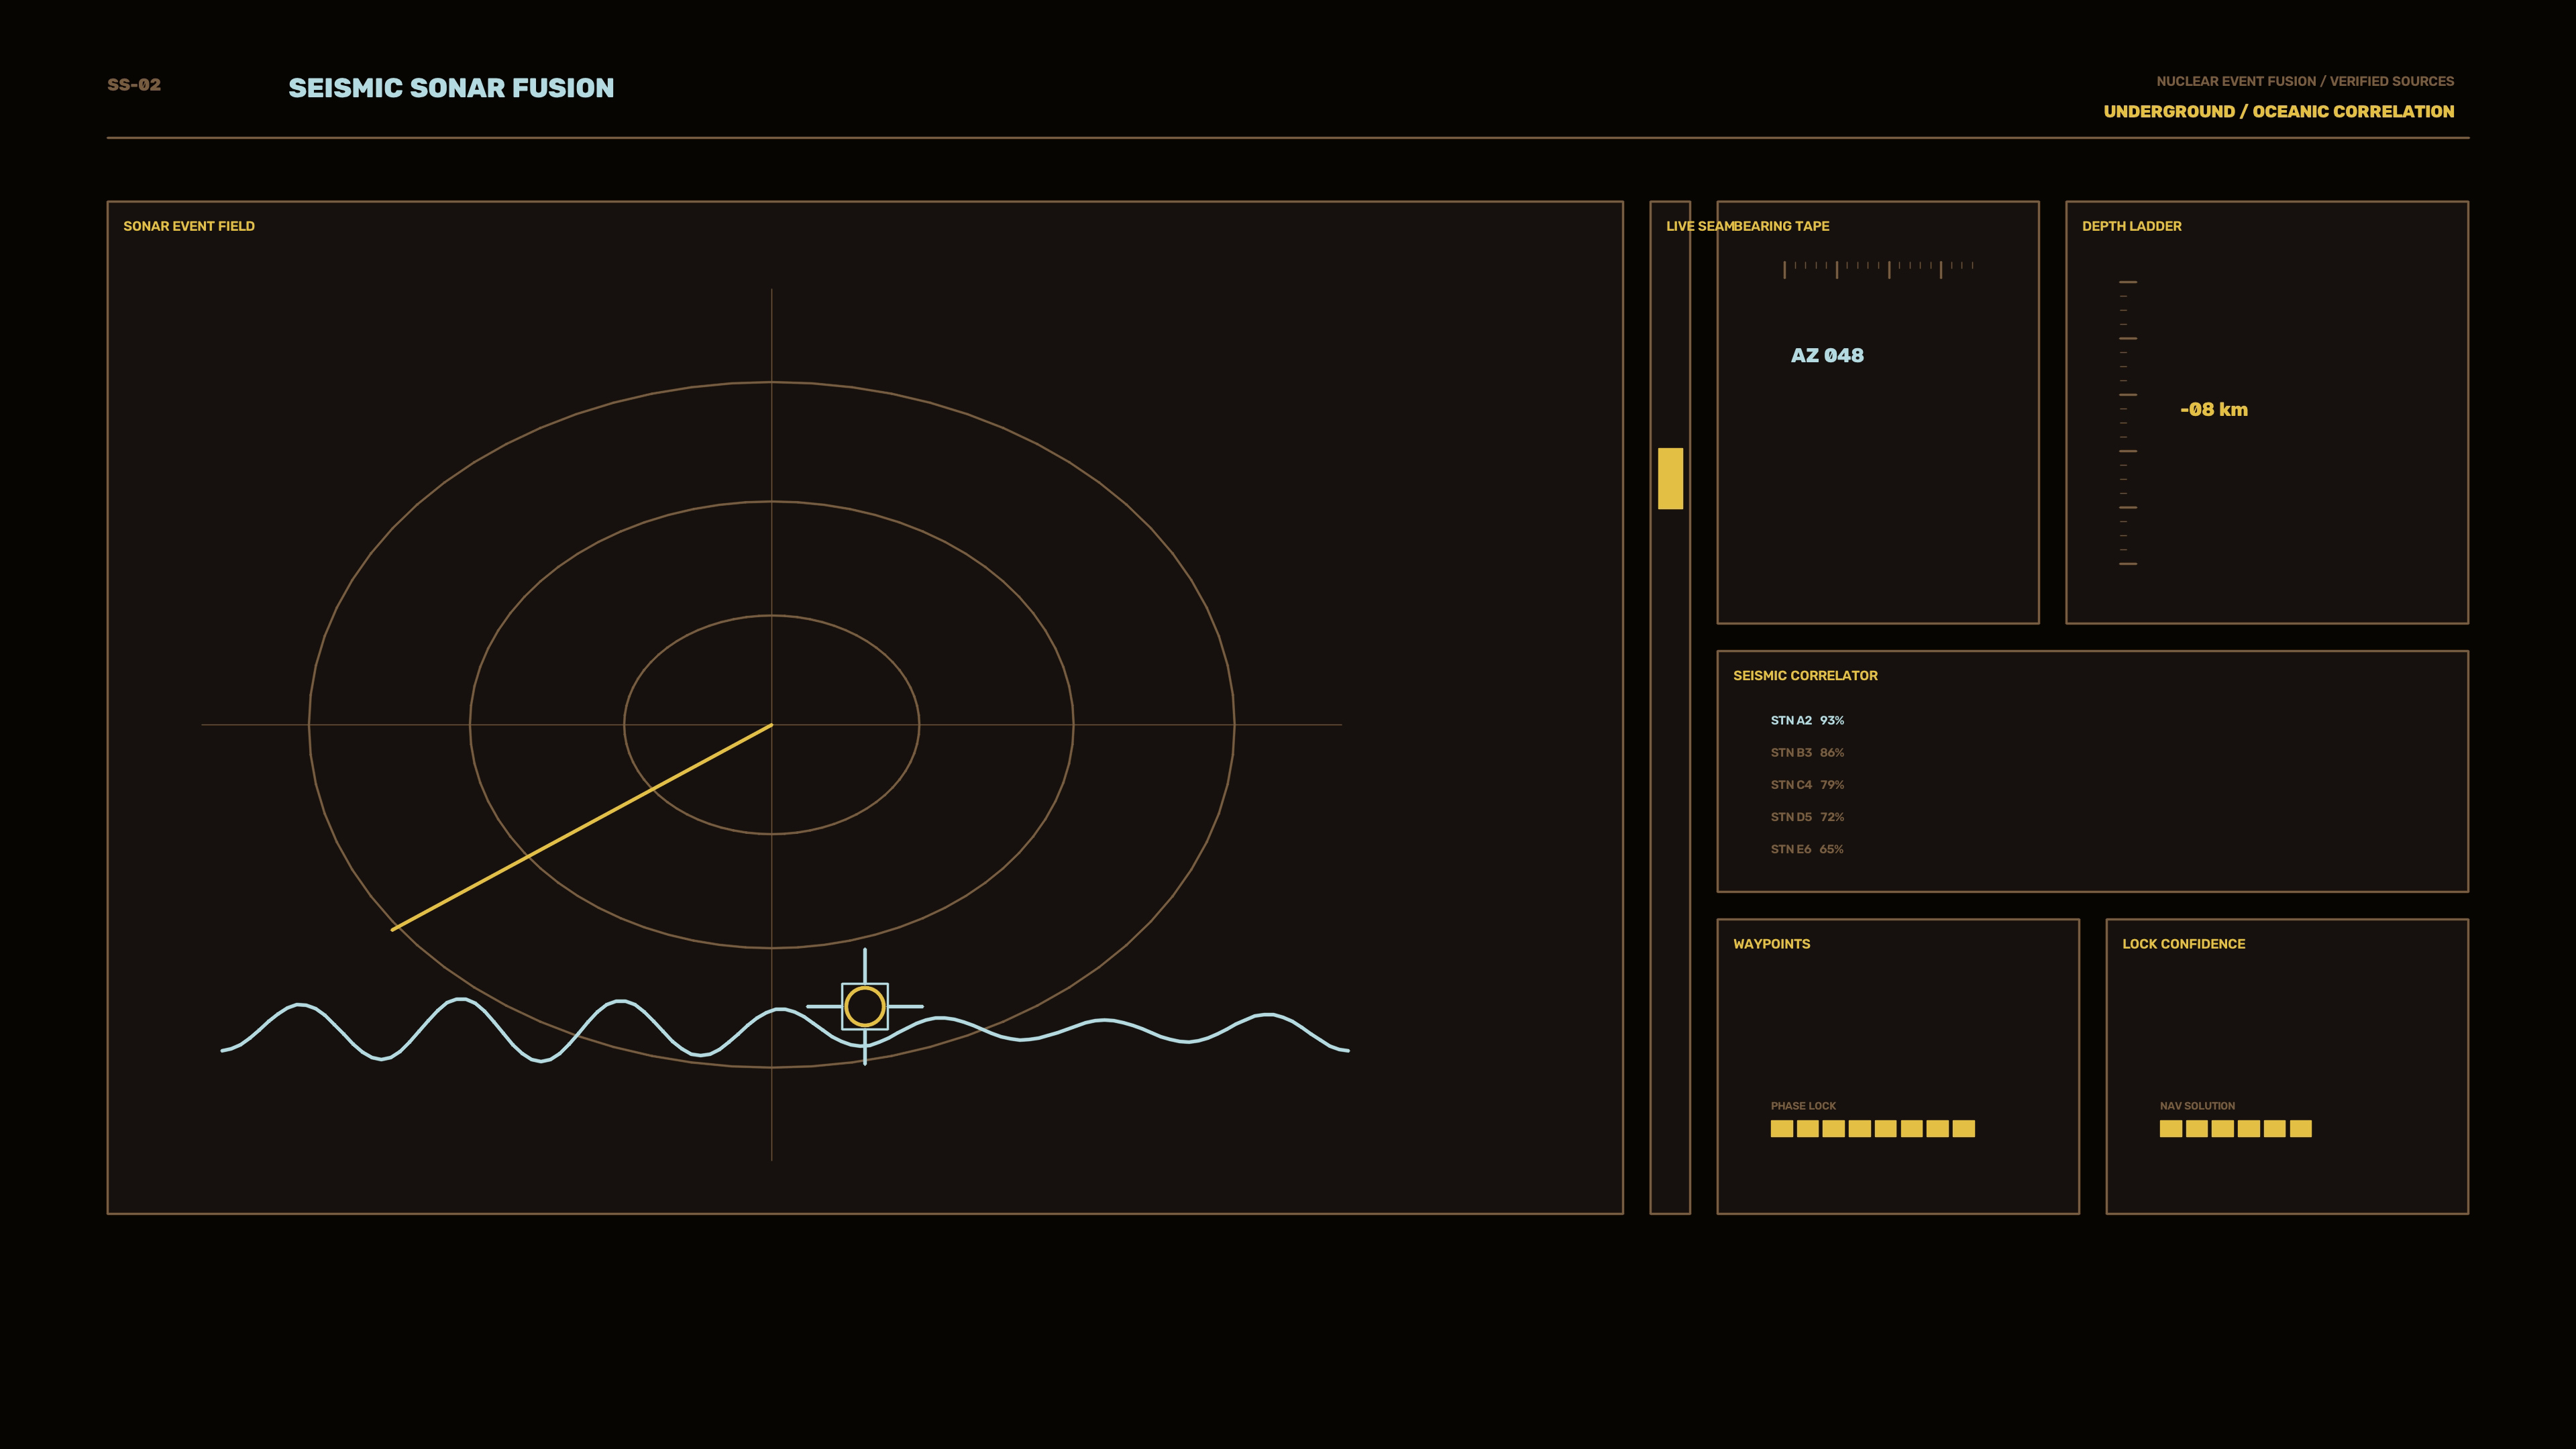2576x1449 pixels.
Task: Click the NAV SOLUTION segmented bar
Action: click(2235, 1128)
